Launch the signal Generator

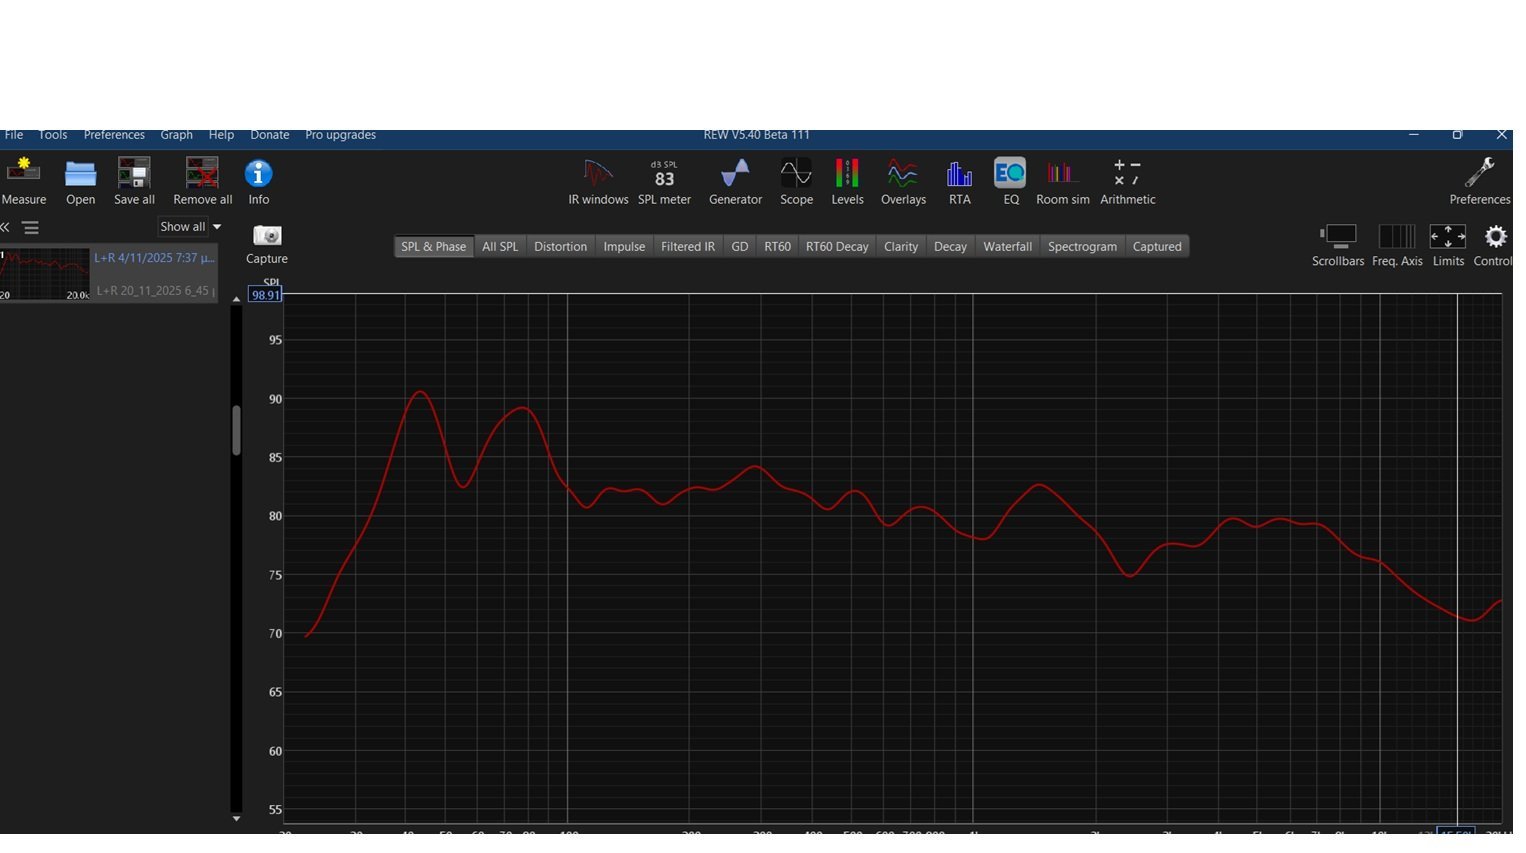[x=735, y=180]
